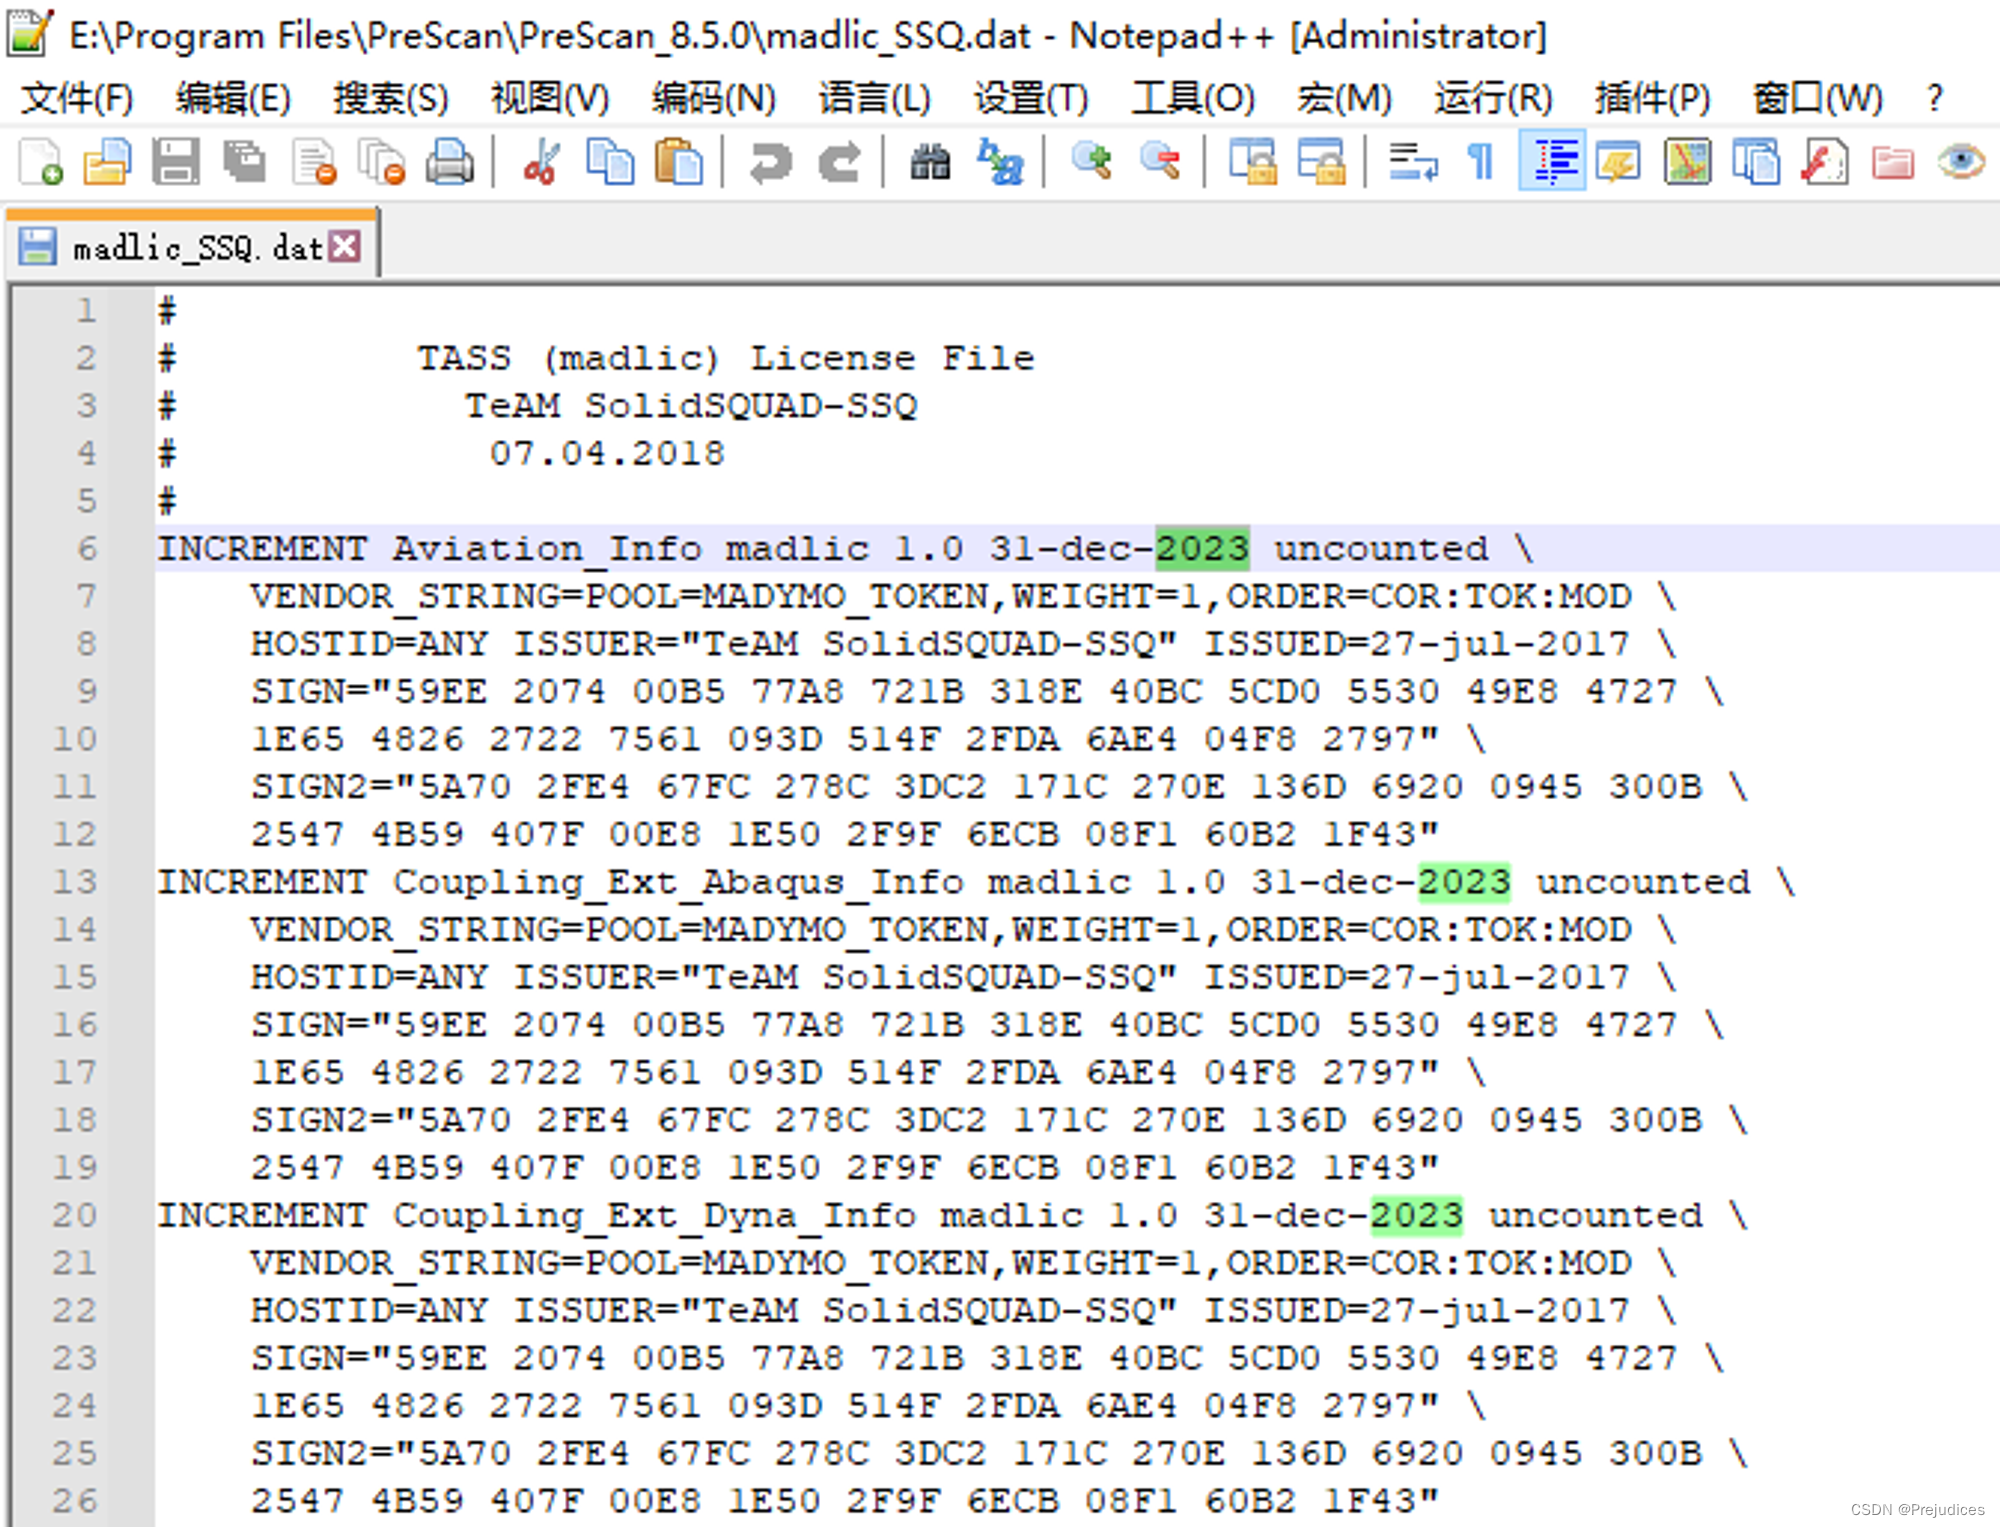Open the Replace toolbar icon
The image size is (2000, 1527).
(1000, 162)
